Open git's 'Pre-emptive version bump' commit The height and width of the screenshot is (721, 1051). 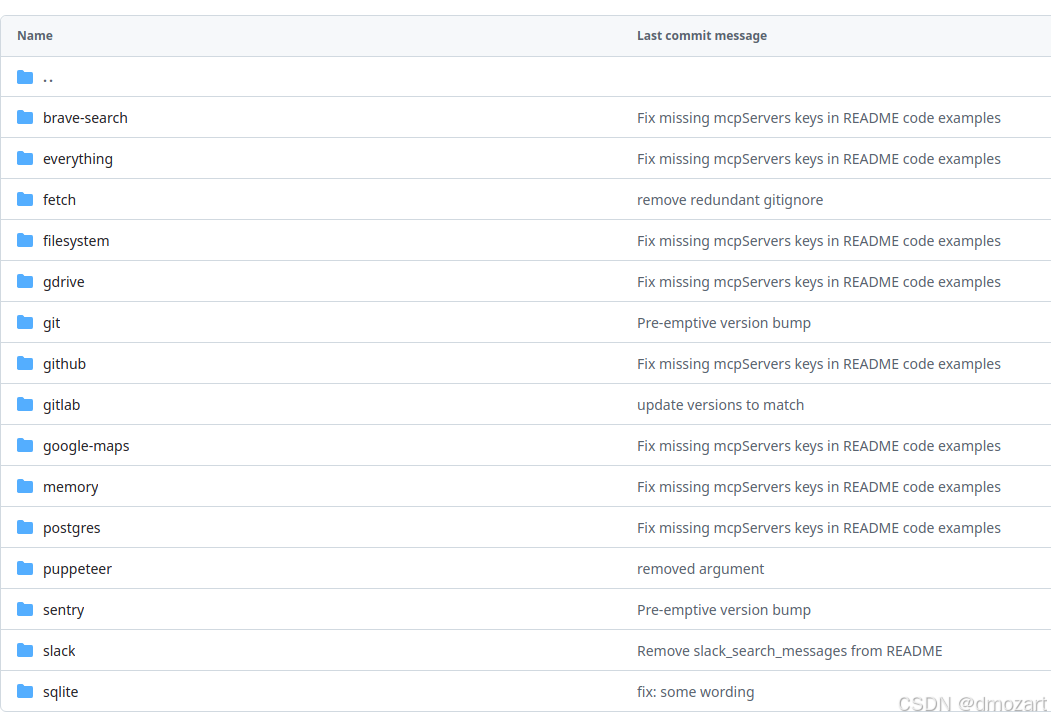(724, 324)
